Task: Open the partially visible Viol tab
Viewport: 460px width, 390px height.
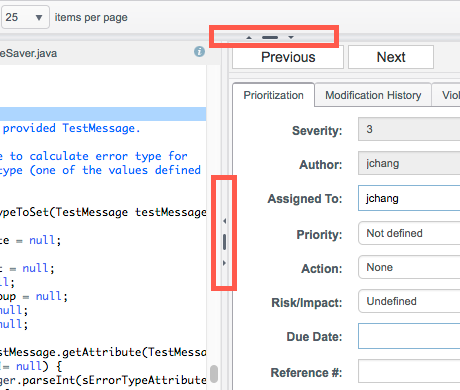Action: click(446, 95)
